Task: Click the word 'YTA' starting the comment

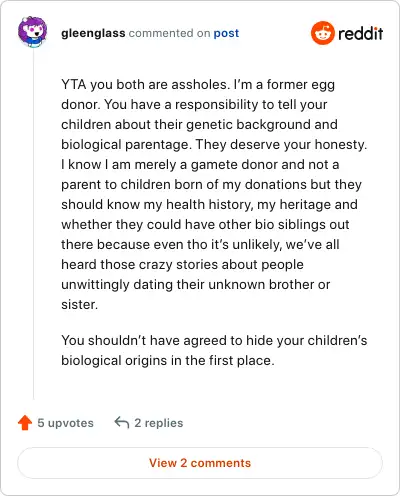Action: (x=74, y=84)
